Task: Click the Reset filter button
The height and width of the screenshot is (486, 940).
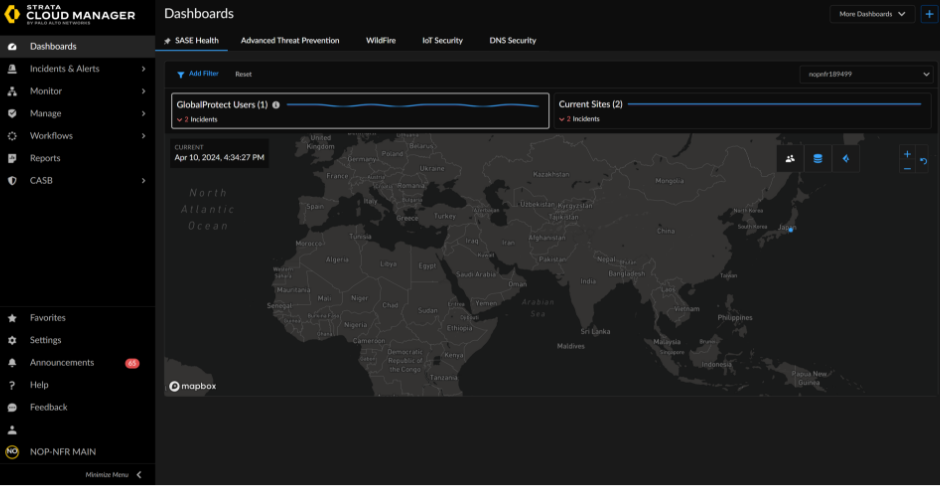Action: click(243, 74)
